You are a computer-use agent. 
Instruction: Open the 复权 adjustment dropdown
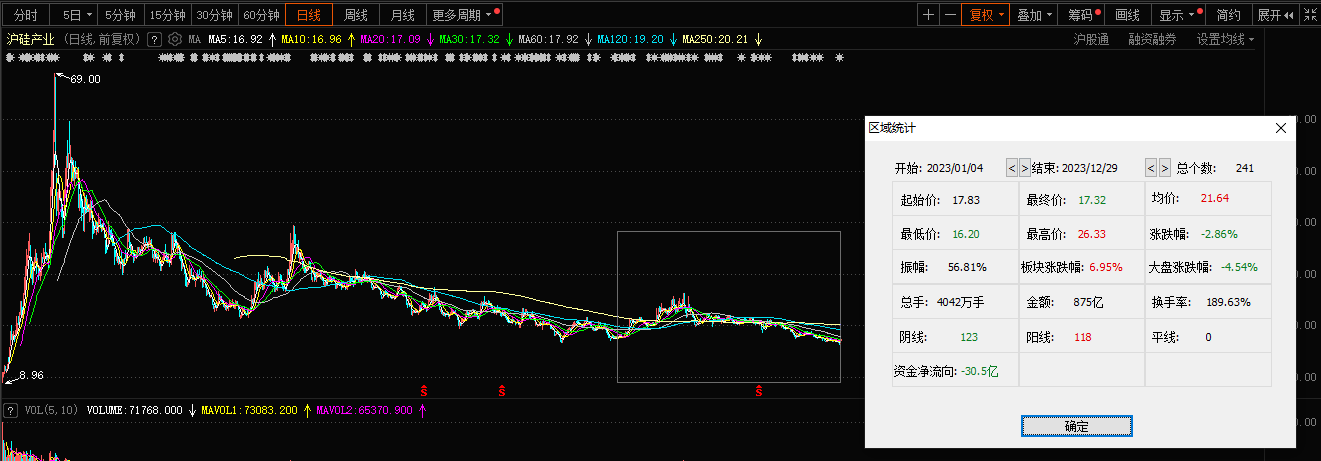[986, 15]
